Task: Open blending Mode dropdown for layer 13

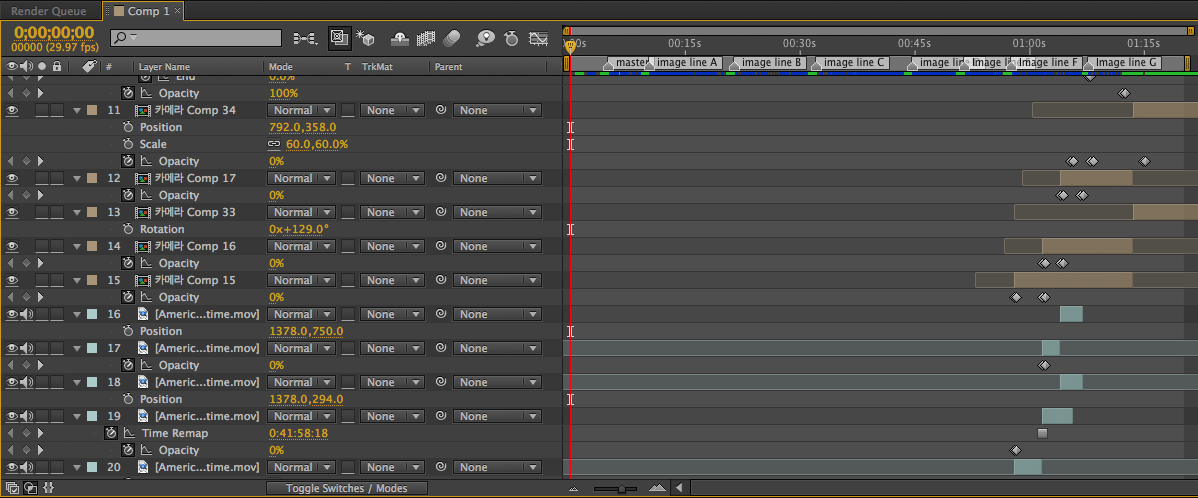Action: [x=300, y=212]
